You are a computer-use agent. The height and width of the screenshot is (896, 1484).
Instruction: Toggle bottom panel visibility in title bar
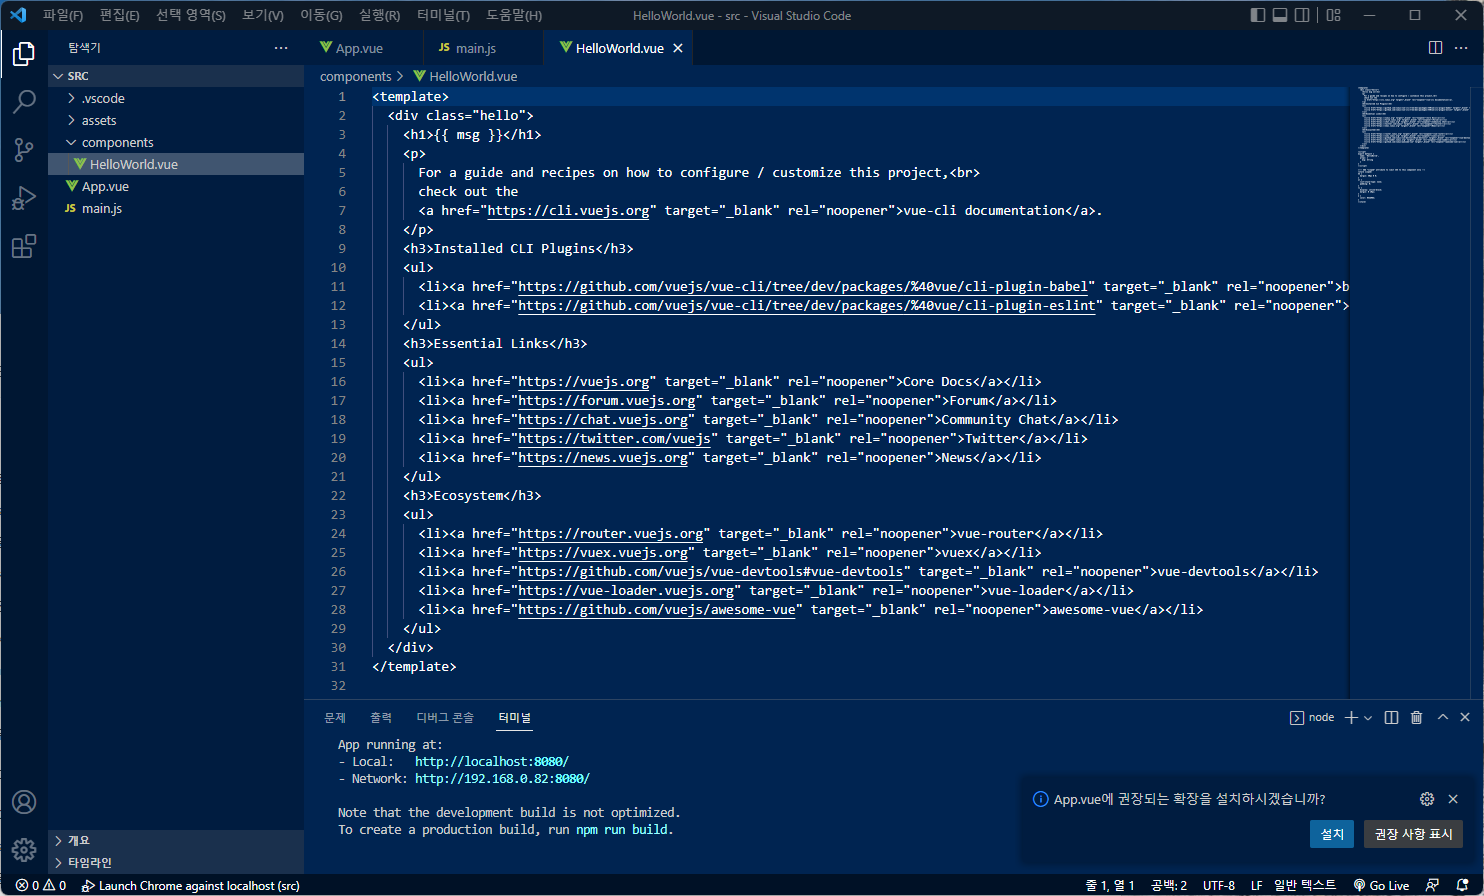click(1280, 15)
